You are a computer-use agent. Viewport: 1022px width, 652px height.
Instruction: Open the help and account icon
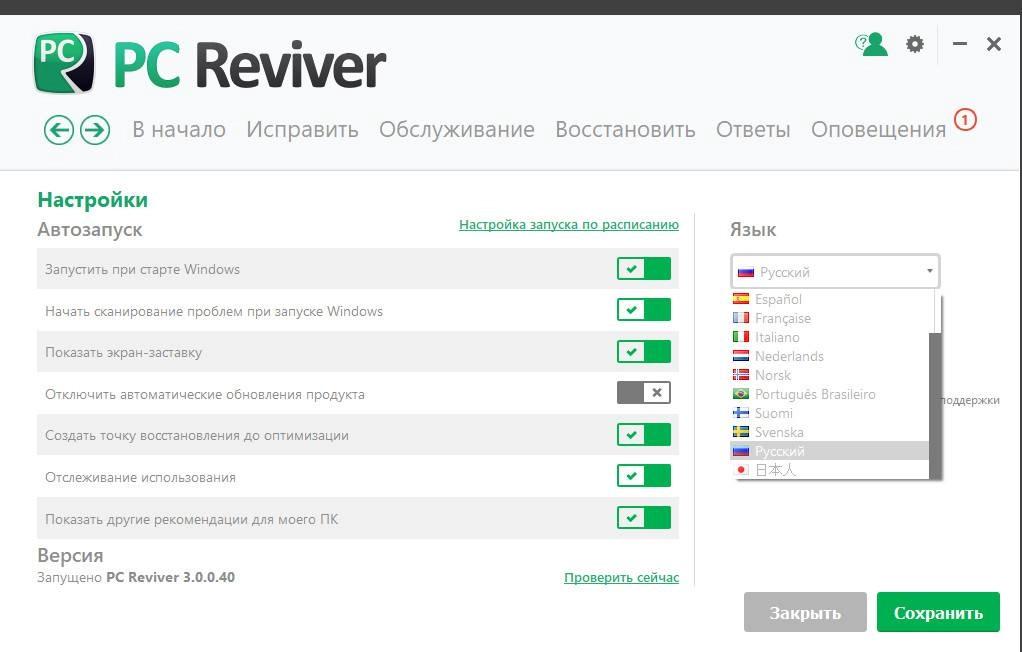[871, 44]
